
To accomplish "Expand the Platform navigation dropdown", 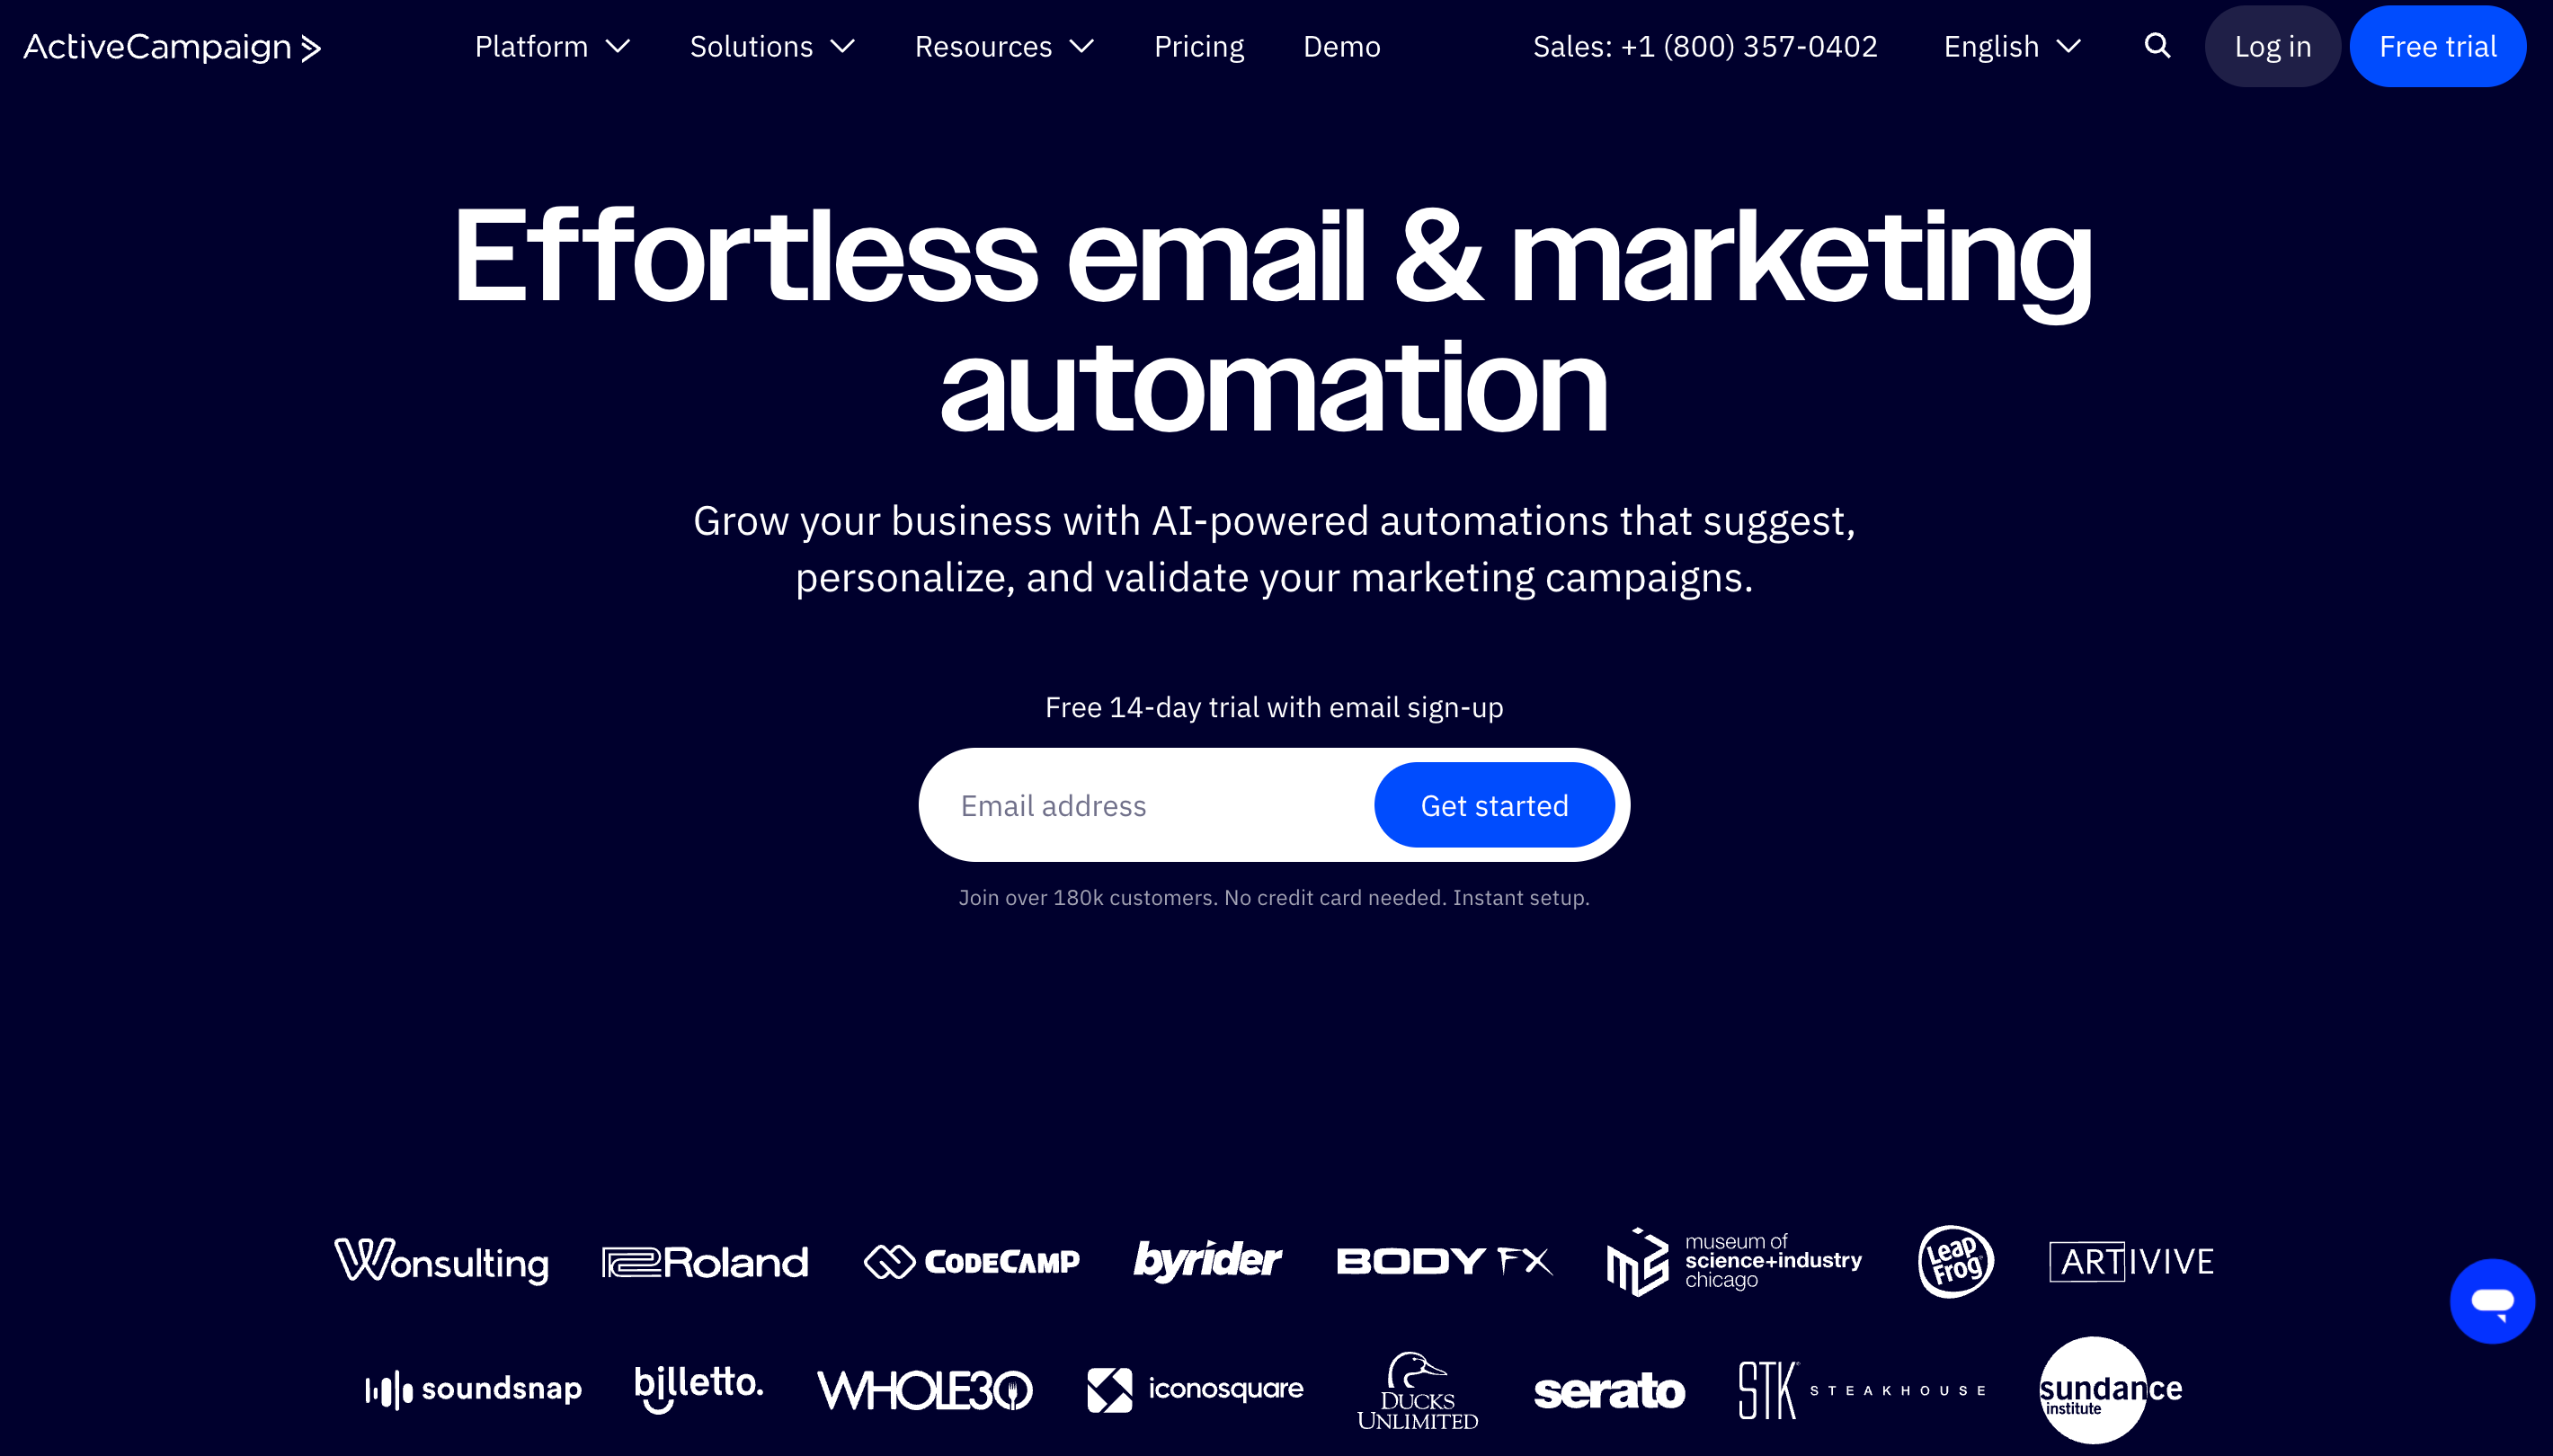I will pyautogui.click(x=552, y=46).
